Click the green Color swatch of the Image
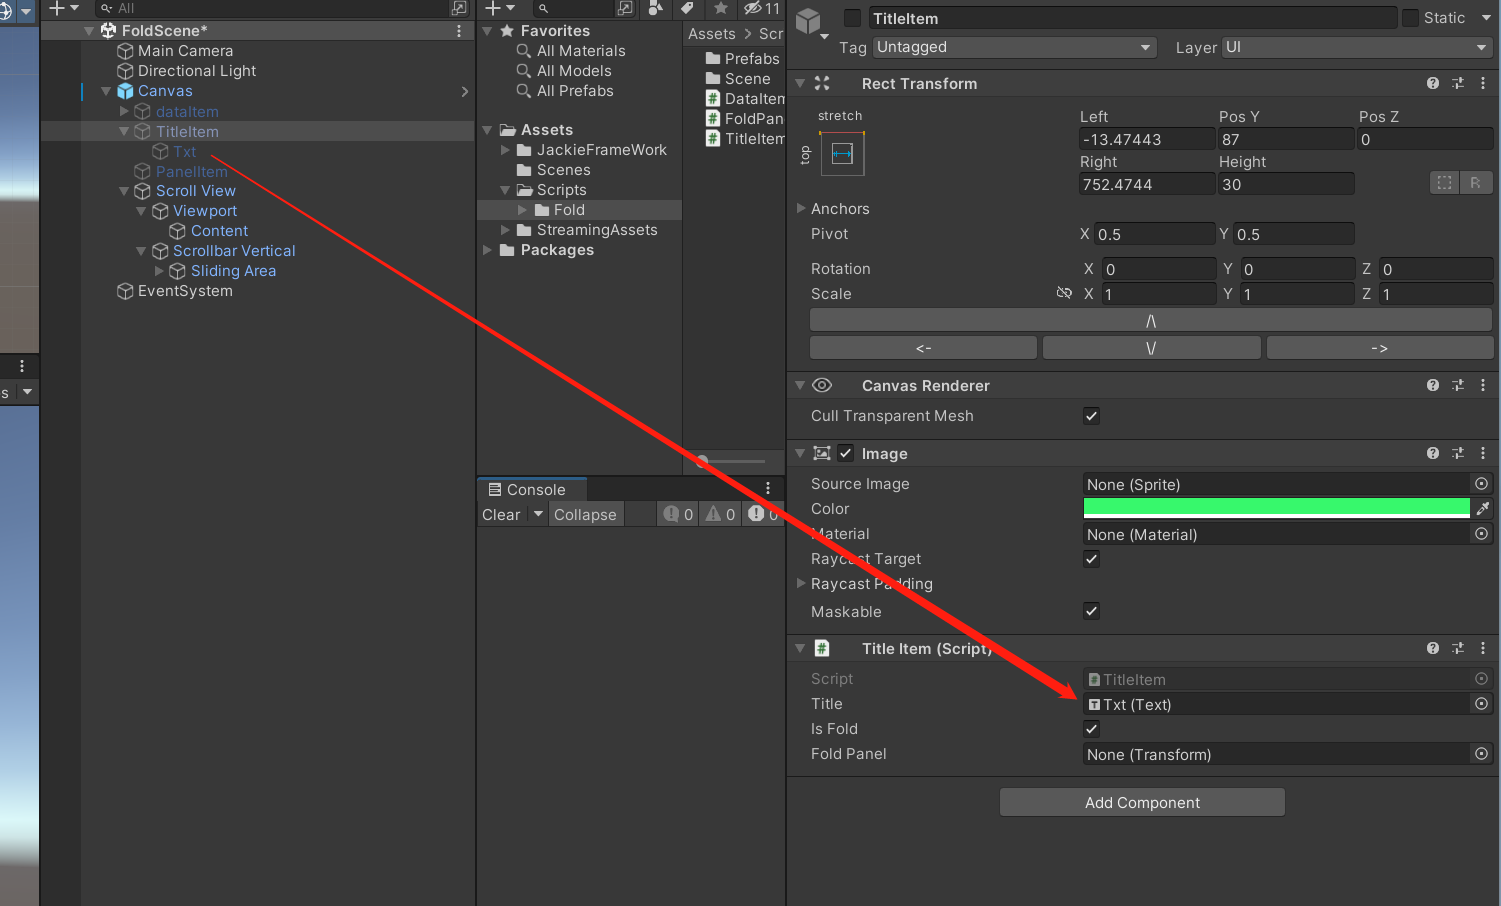 pyautogui.click(x=1277, y=508)
